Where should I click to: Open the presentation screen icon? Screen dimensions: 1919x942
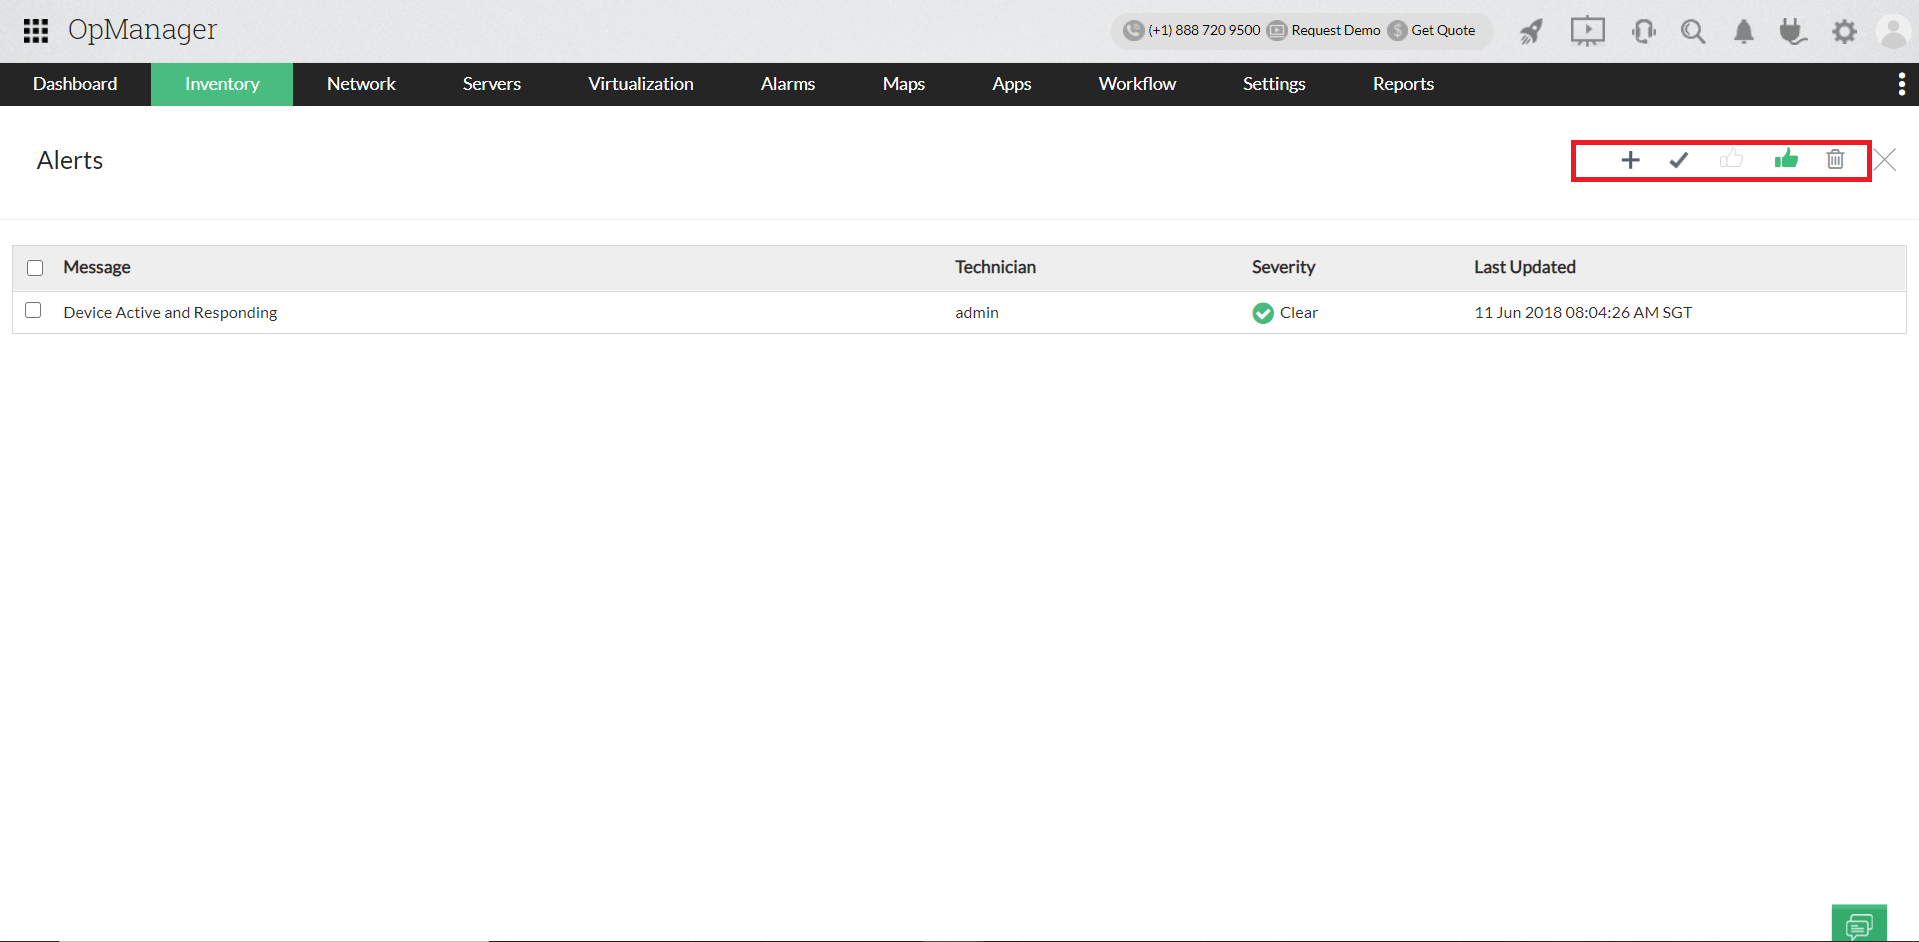(1587, 32)
